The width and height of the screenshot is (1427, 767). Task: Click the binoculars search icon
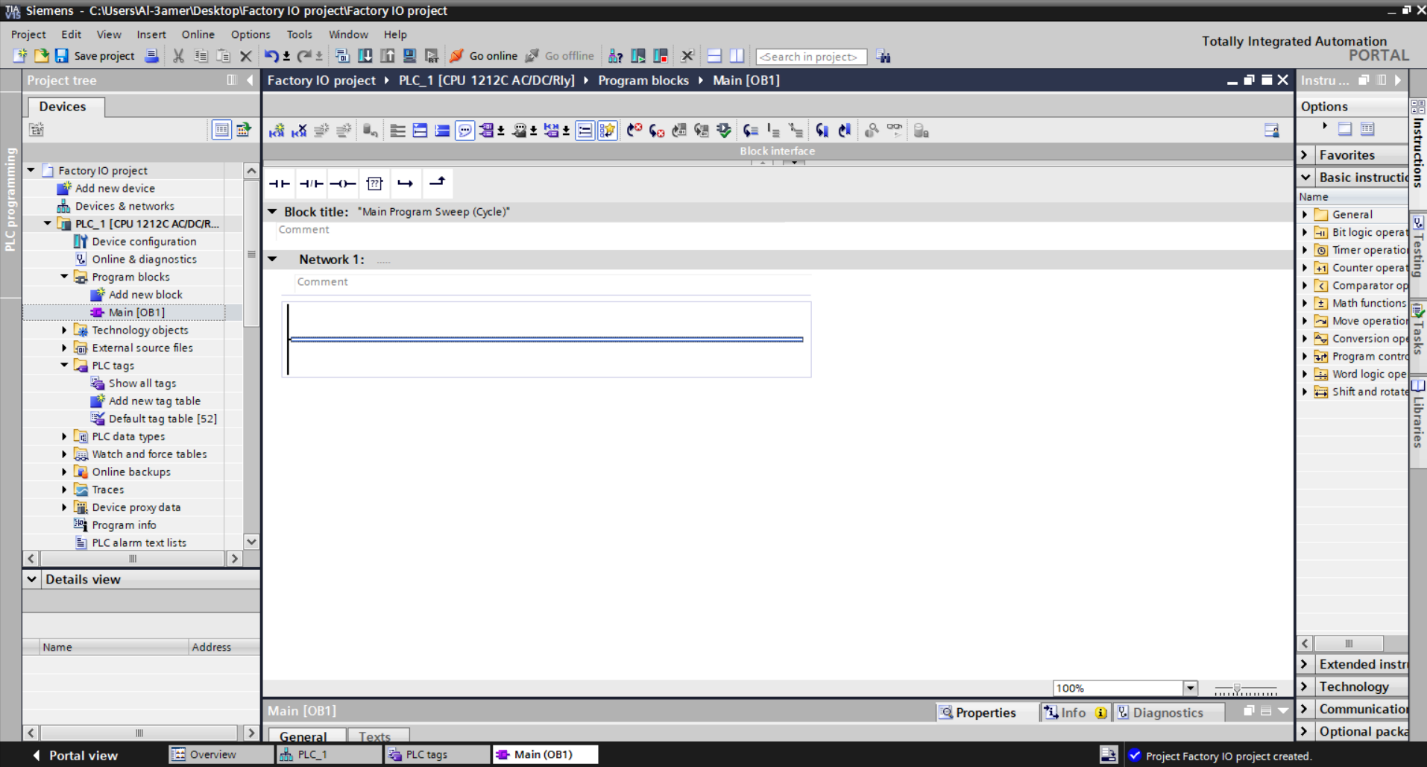[x=883, y=57]
